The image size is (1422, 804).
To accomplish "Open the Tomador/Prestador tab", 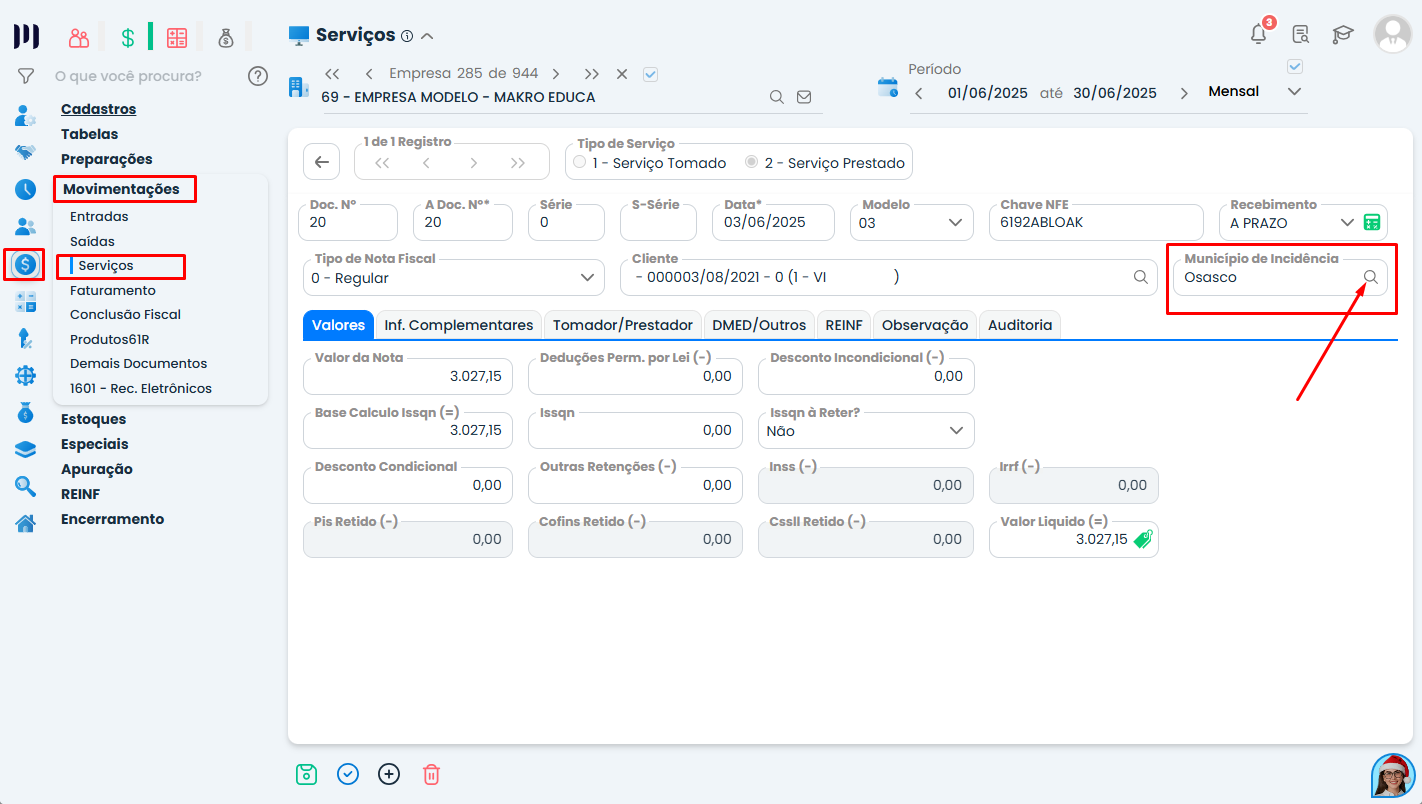I will click(x=622, y=325).
